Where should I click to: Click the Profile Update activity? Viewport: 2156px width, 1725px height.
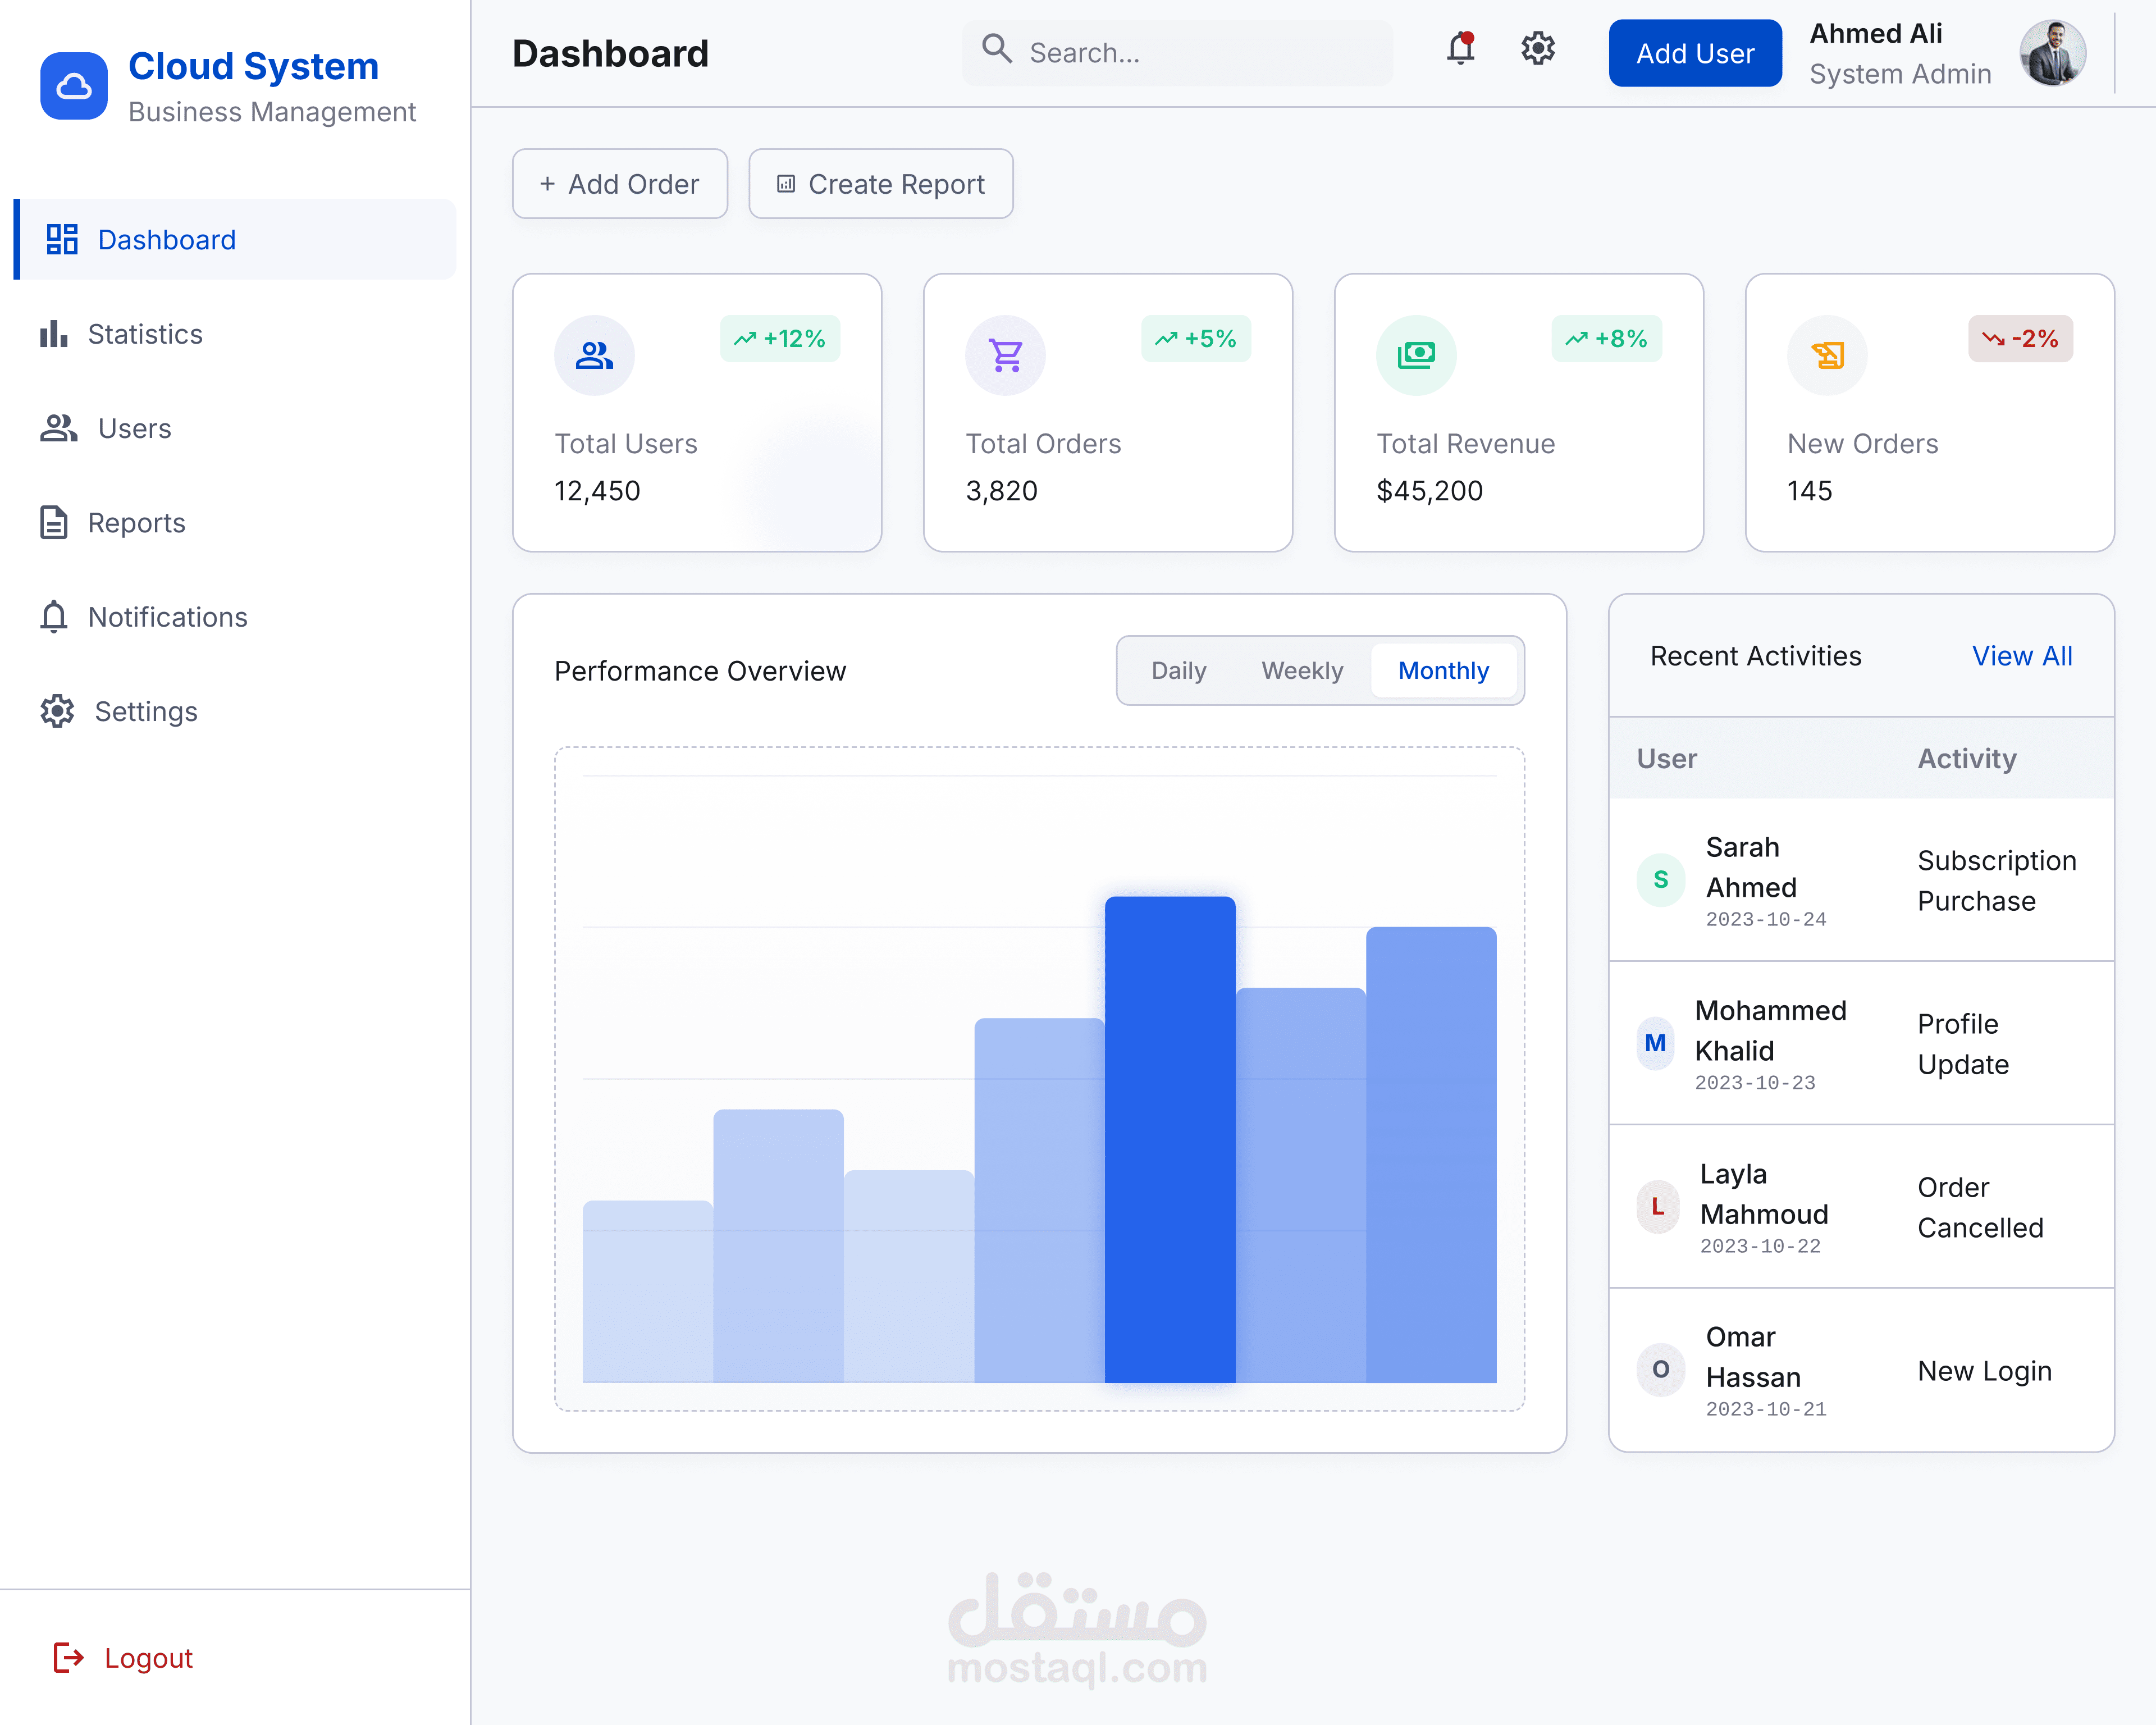coord(1963,1044)
